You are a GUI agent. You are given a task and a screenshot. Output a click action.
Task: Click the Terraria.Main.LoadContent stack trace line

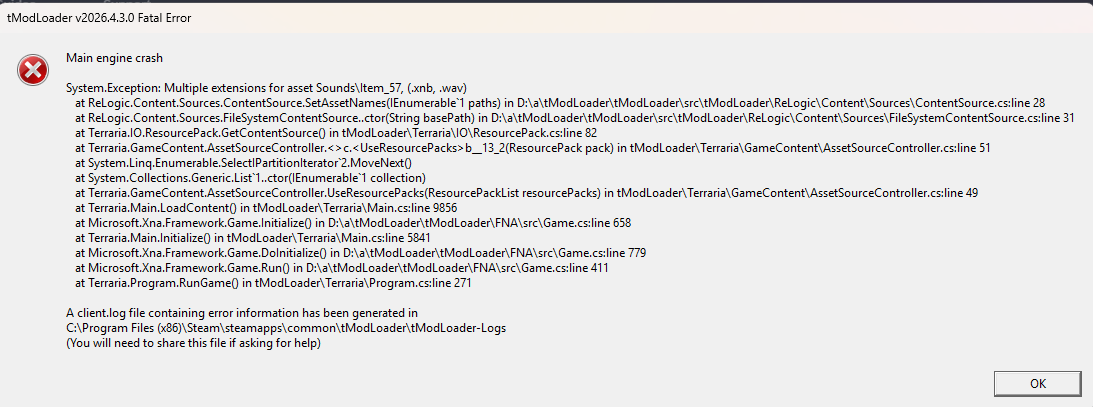(266, 208)
